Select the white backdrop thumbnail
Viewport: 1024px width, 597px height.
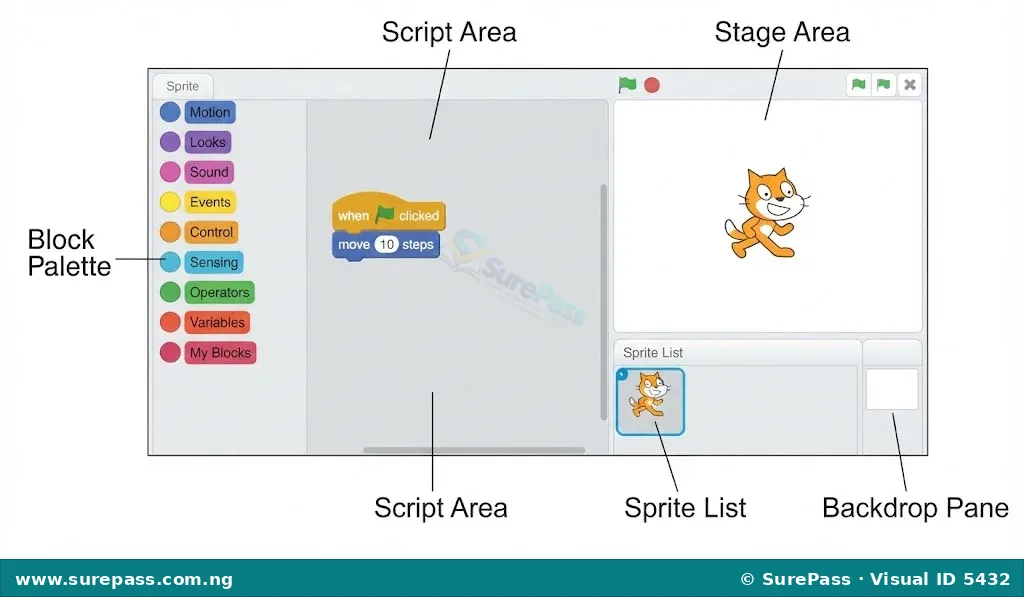(x=892, y=389)
